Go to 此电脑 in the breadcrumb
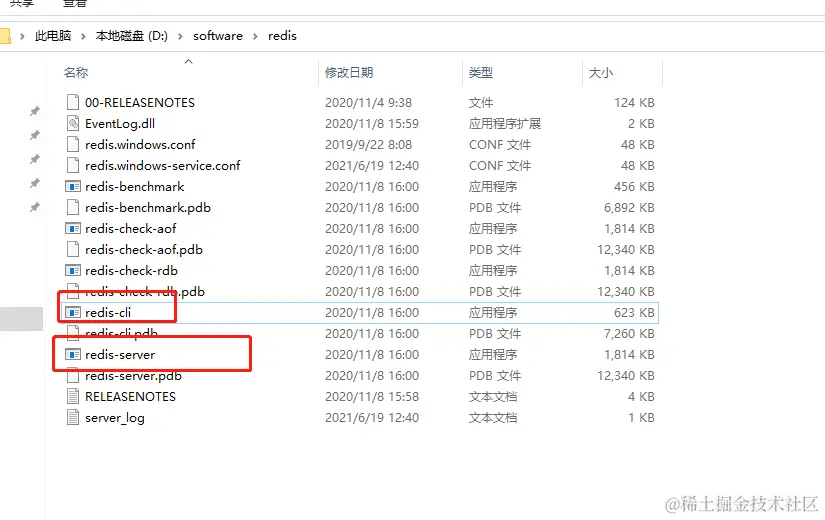Viewport: 825px width, 520px height. tap(53, 36)
